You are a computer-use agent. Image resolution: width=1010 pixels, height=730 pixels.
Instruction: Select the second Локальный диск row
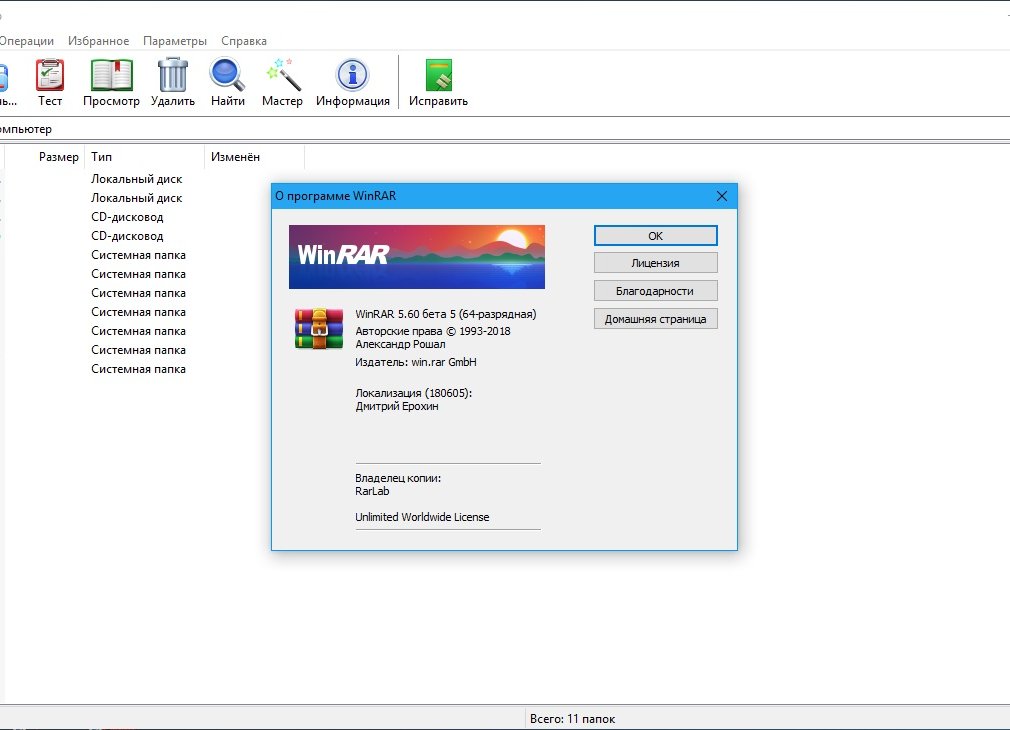(137, 198)
